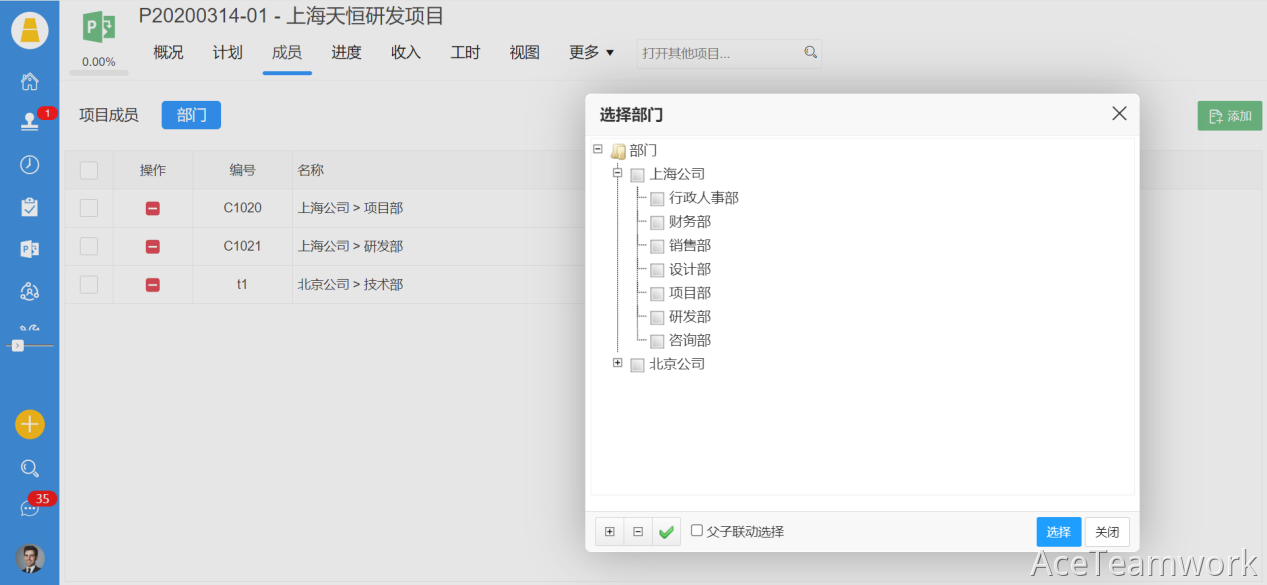The image size is (1267, 585).
Task: Remove the C1020 project department row
Action: (x=153, y=209)
